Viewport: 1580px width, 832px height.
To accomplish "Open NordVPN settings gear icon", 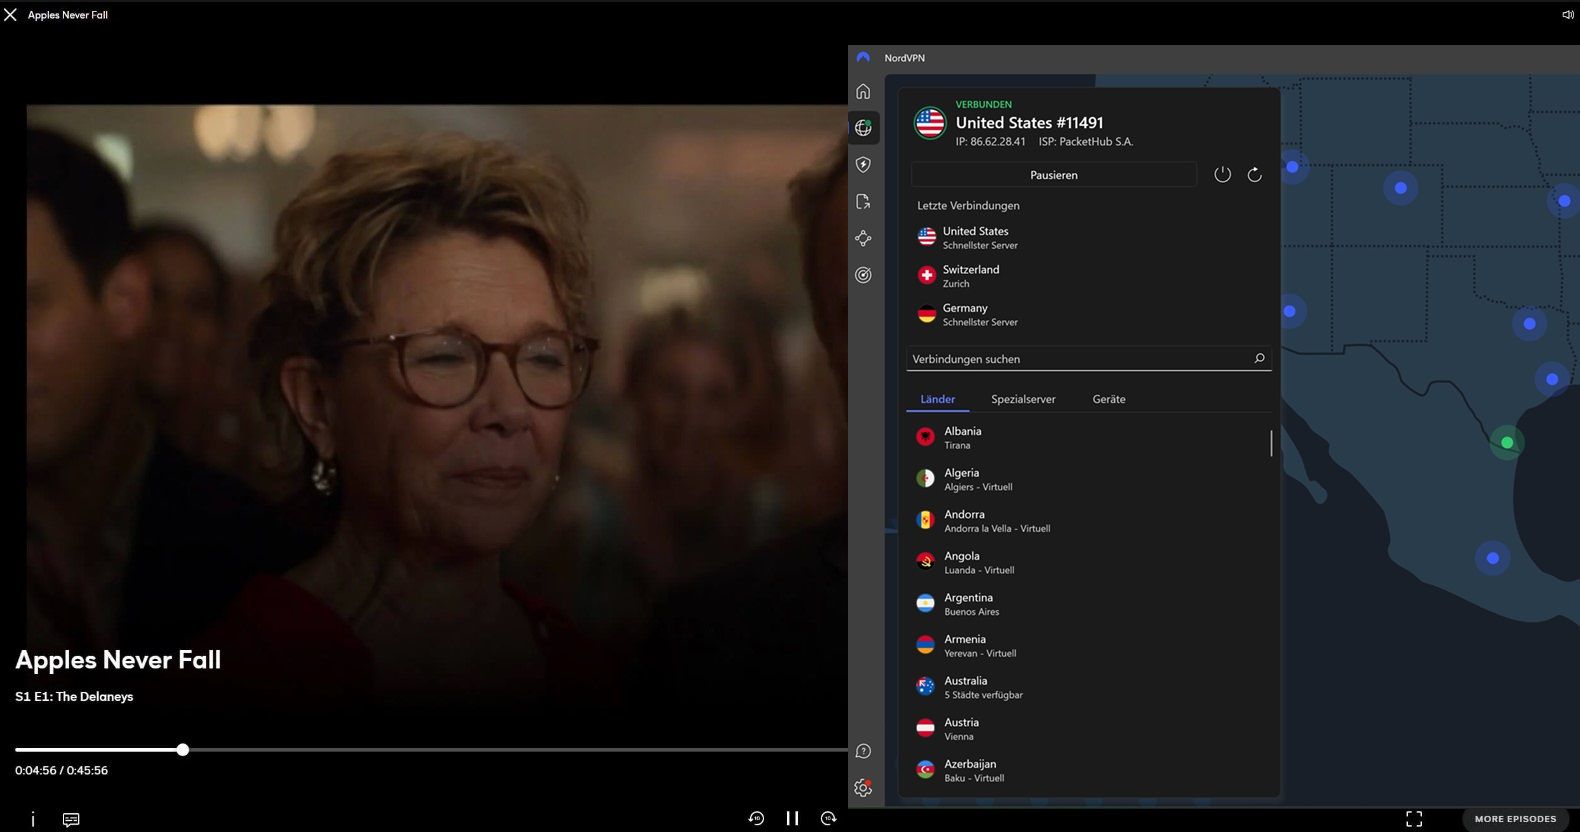I will tap(863, 788).
